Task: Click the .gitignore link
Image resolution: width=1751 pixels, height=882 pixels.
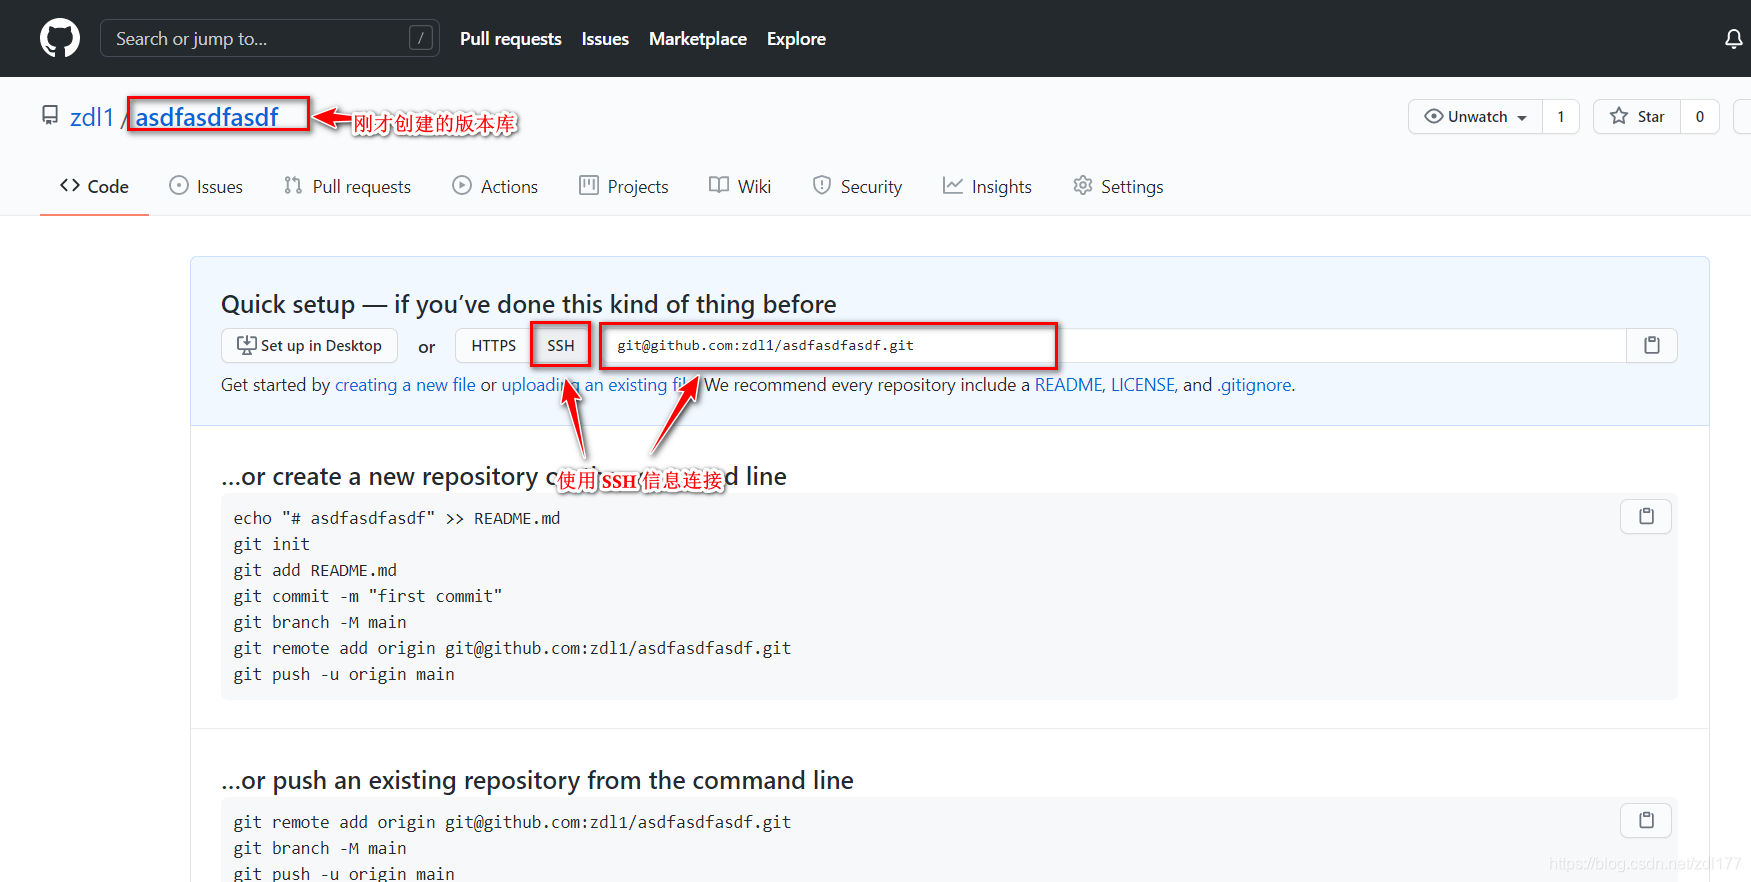Action: point(1254,385)
